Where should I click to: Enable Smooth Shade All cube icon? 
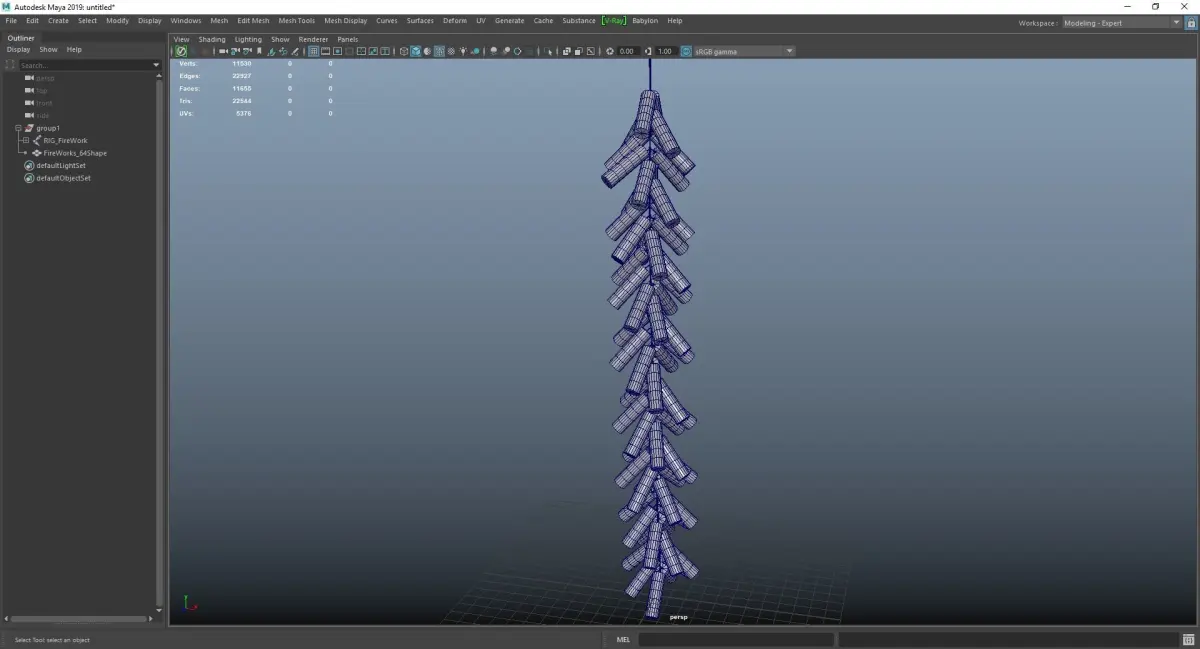coord(416,51)
